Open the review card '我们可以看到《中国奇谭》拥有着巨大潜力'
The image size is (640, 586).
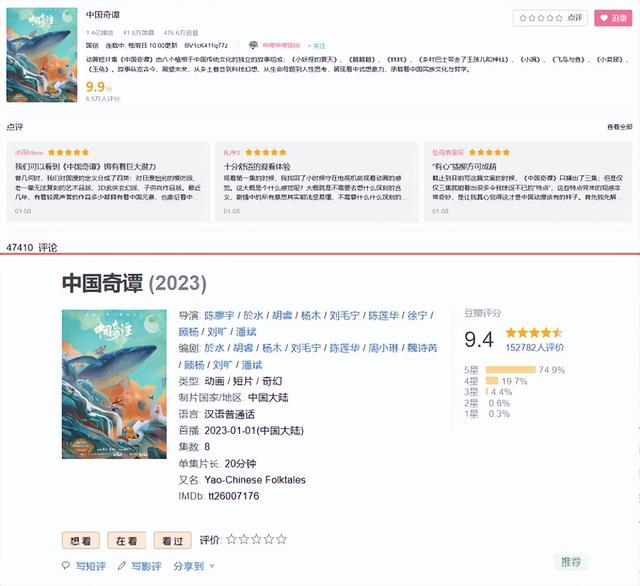[108, 182]
